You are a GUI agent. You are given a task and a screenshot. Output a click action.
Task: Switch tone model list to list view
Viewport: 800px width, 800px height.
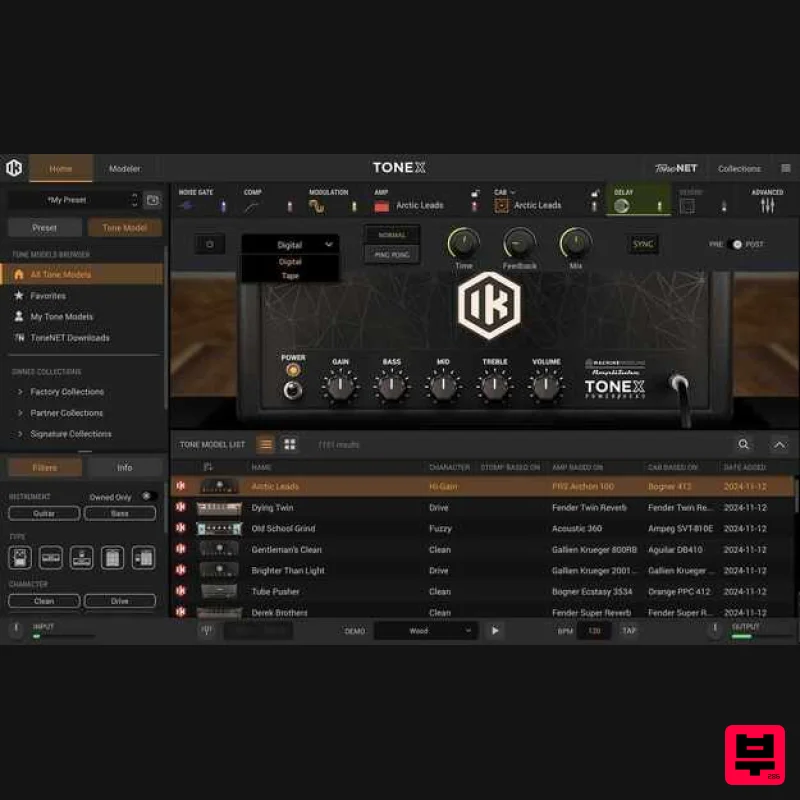(x=266, y=444)
